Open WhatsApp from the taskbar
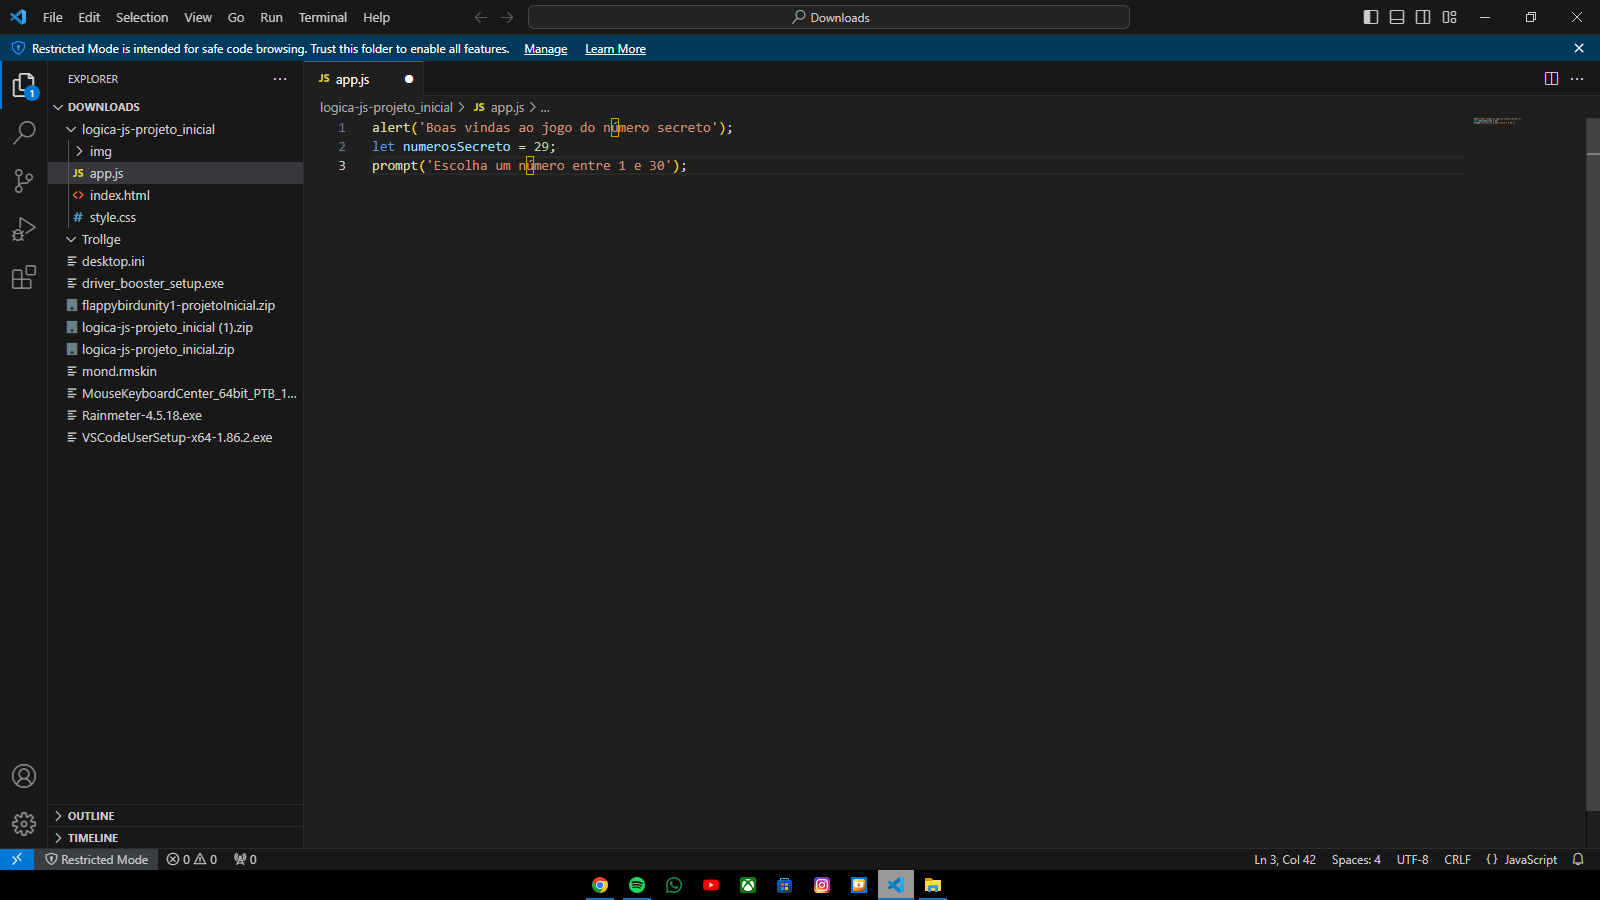 [x=674, y=885]
